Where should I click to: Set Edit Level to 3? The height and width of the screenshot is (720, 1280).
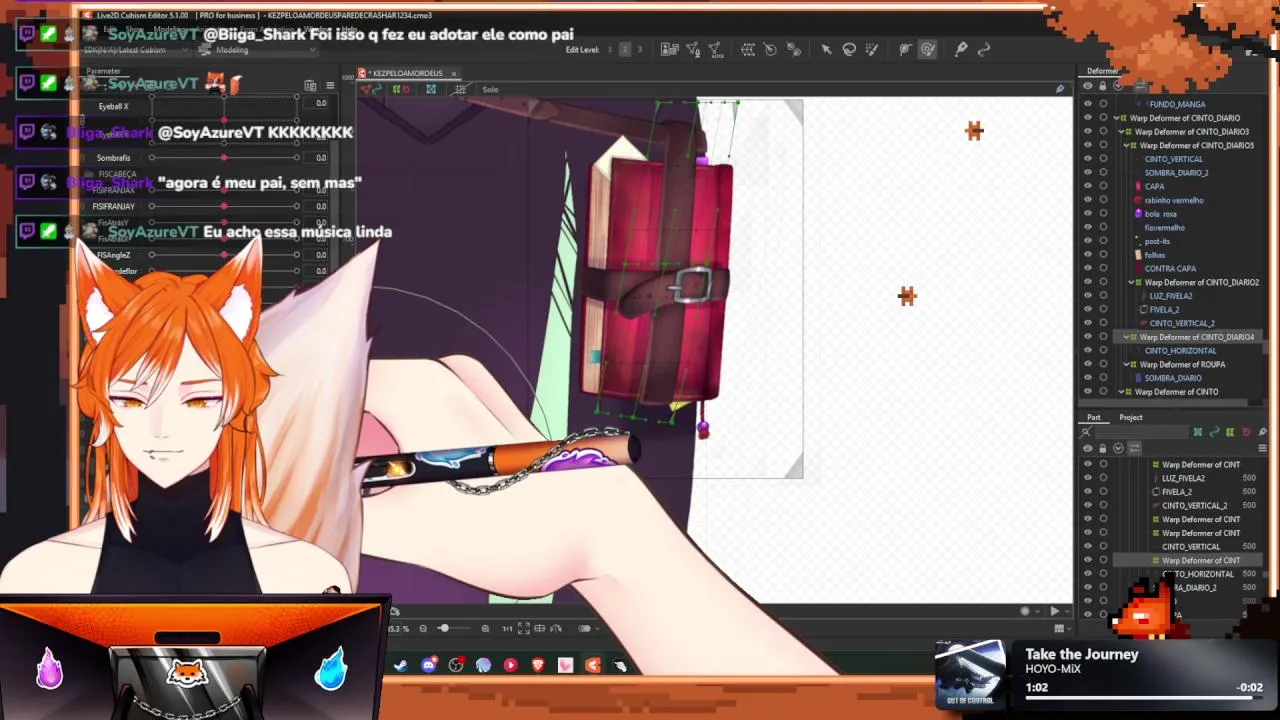[x=640, y=49]
